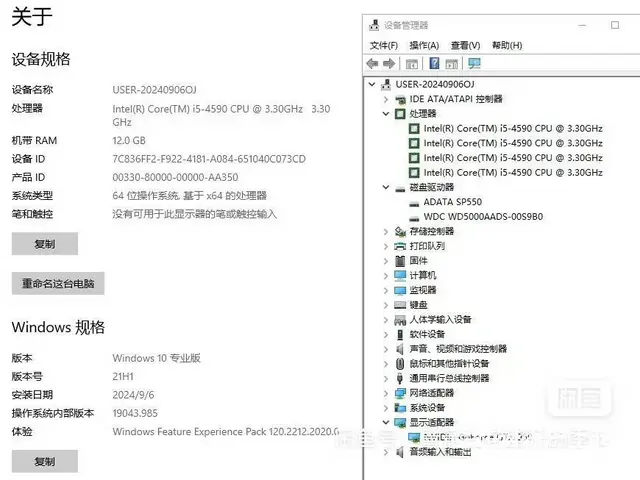The height and width of the screenshot is (480, 640).
Task: Click the properties pane icon right of Help icon
Action: tap(451, 64)
